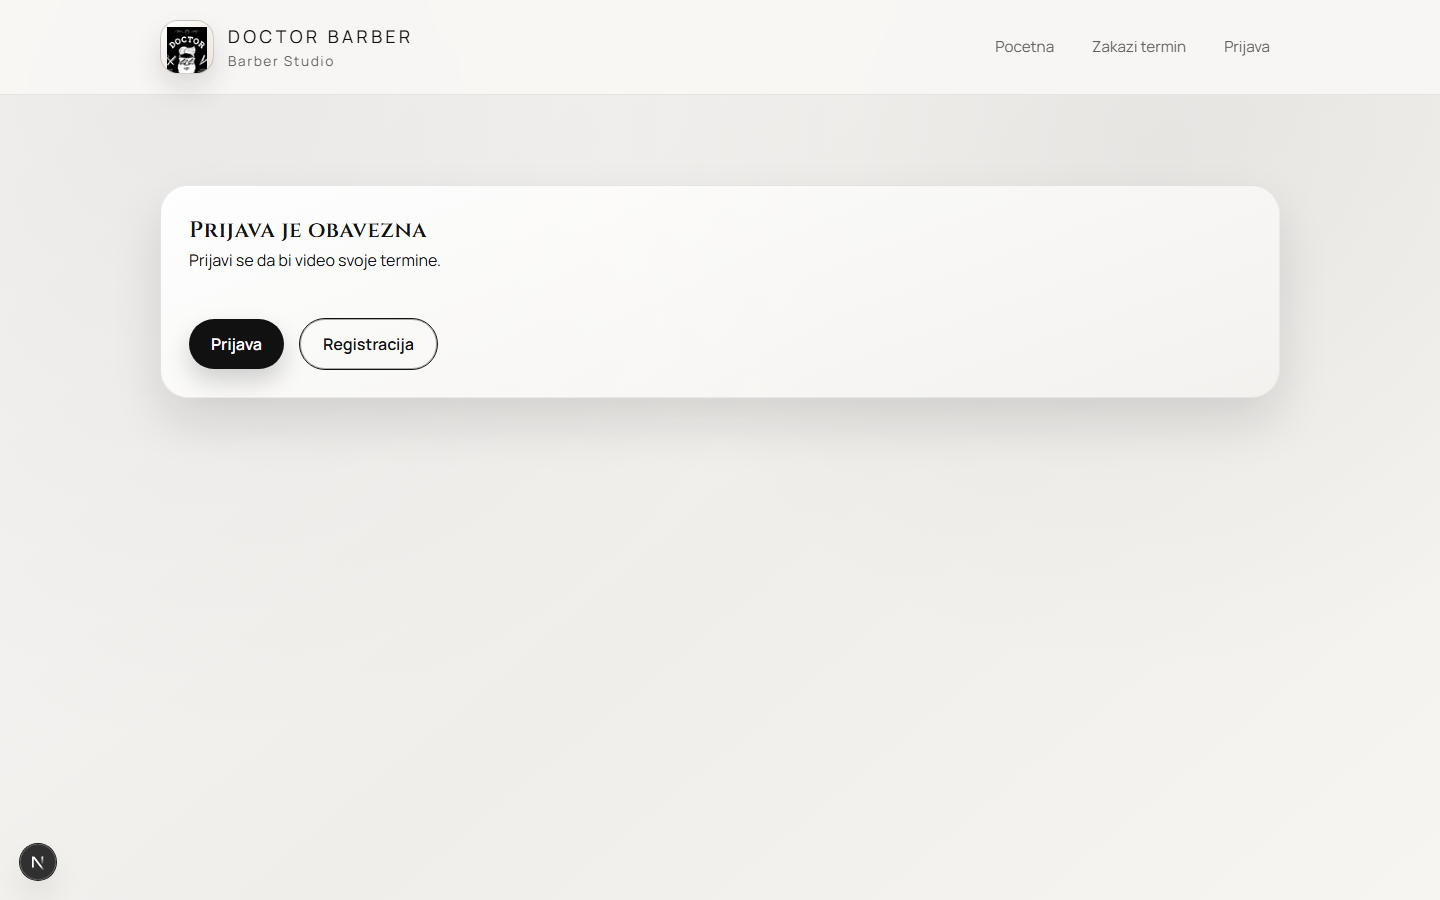This screenshot has height=900, width=1440.
Task: Click the 'DOCTOR BARBER' brand title
Action: [320, 37]
